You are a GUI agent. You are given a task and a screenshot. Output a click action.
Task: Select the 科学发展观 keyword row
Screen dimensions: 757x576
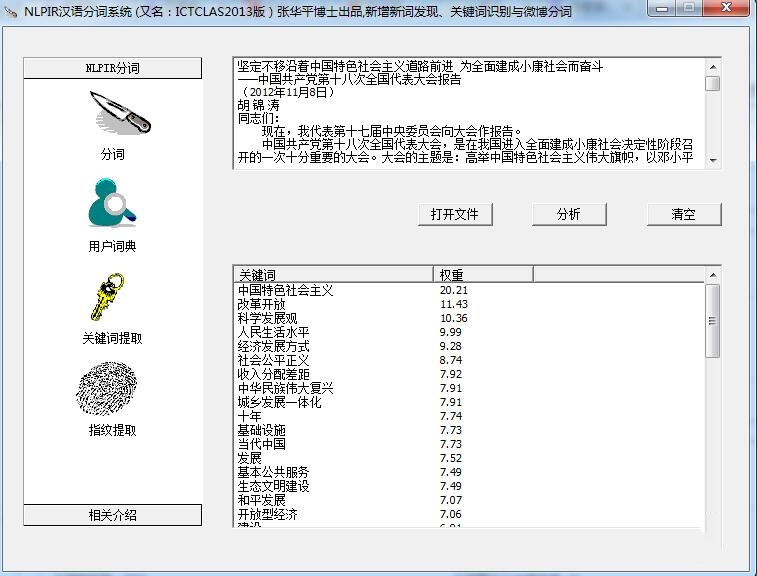point(468,318)
